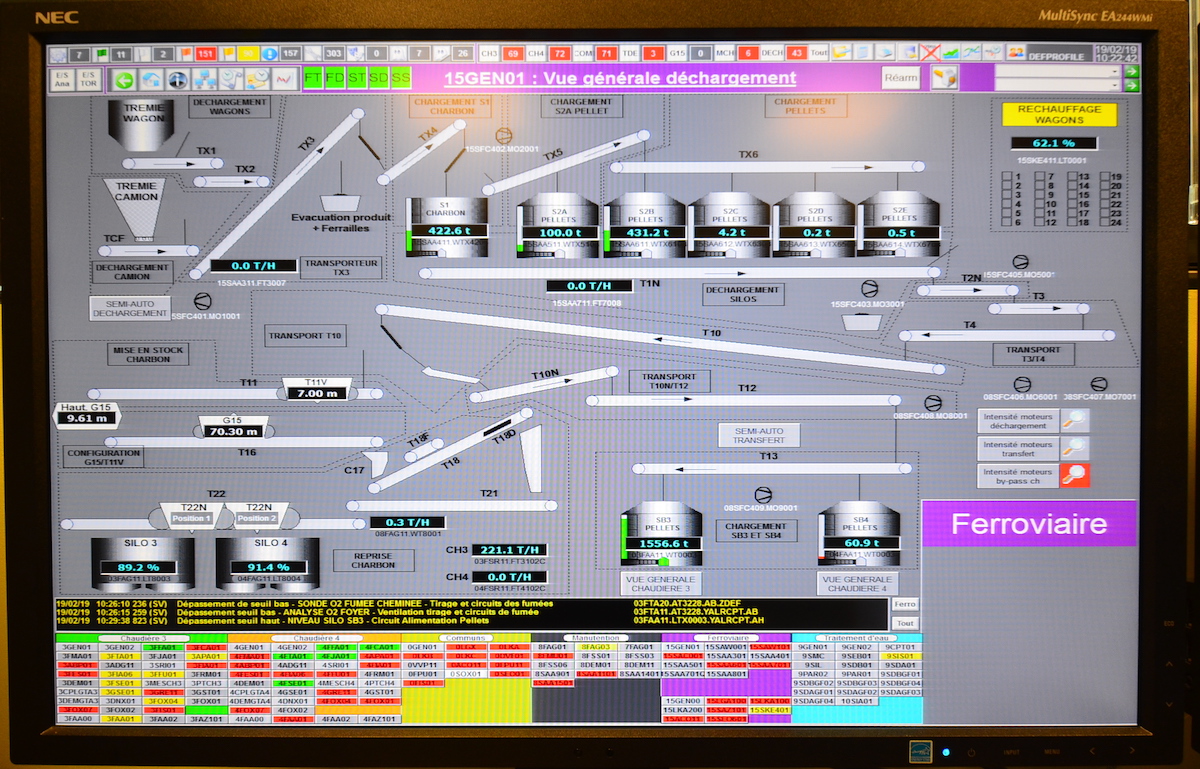Click the VUE GENERALE CHAUDIERE 3 button
1200x769 pixels.
point(660,584)
